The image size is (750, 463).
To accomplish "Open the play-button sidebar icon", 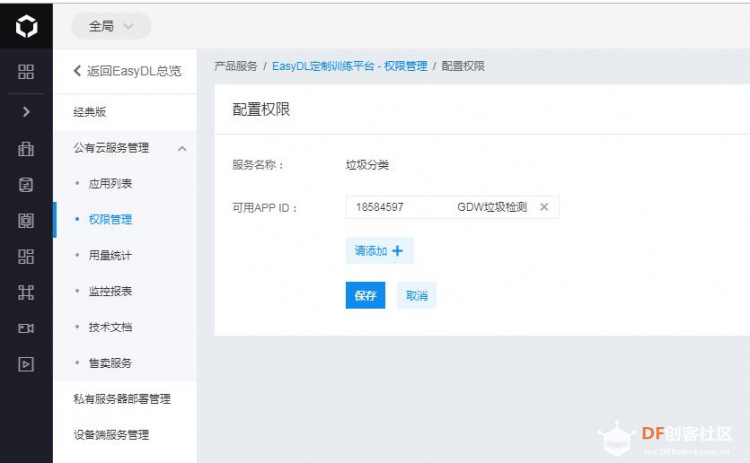I will (26, 364).
